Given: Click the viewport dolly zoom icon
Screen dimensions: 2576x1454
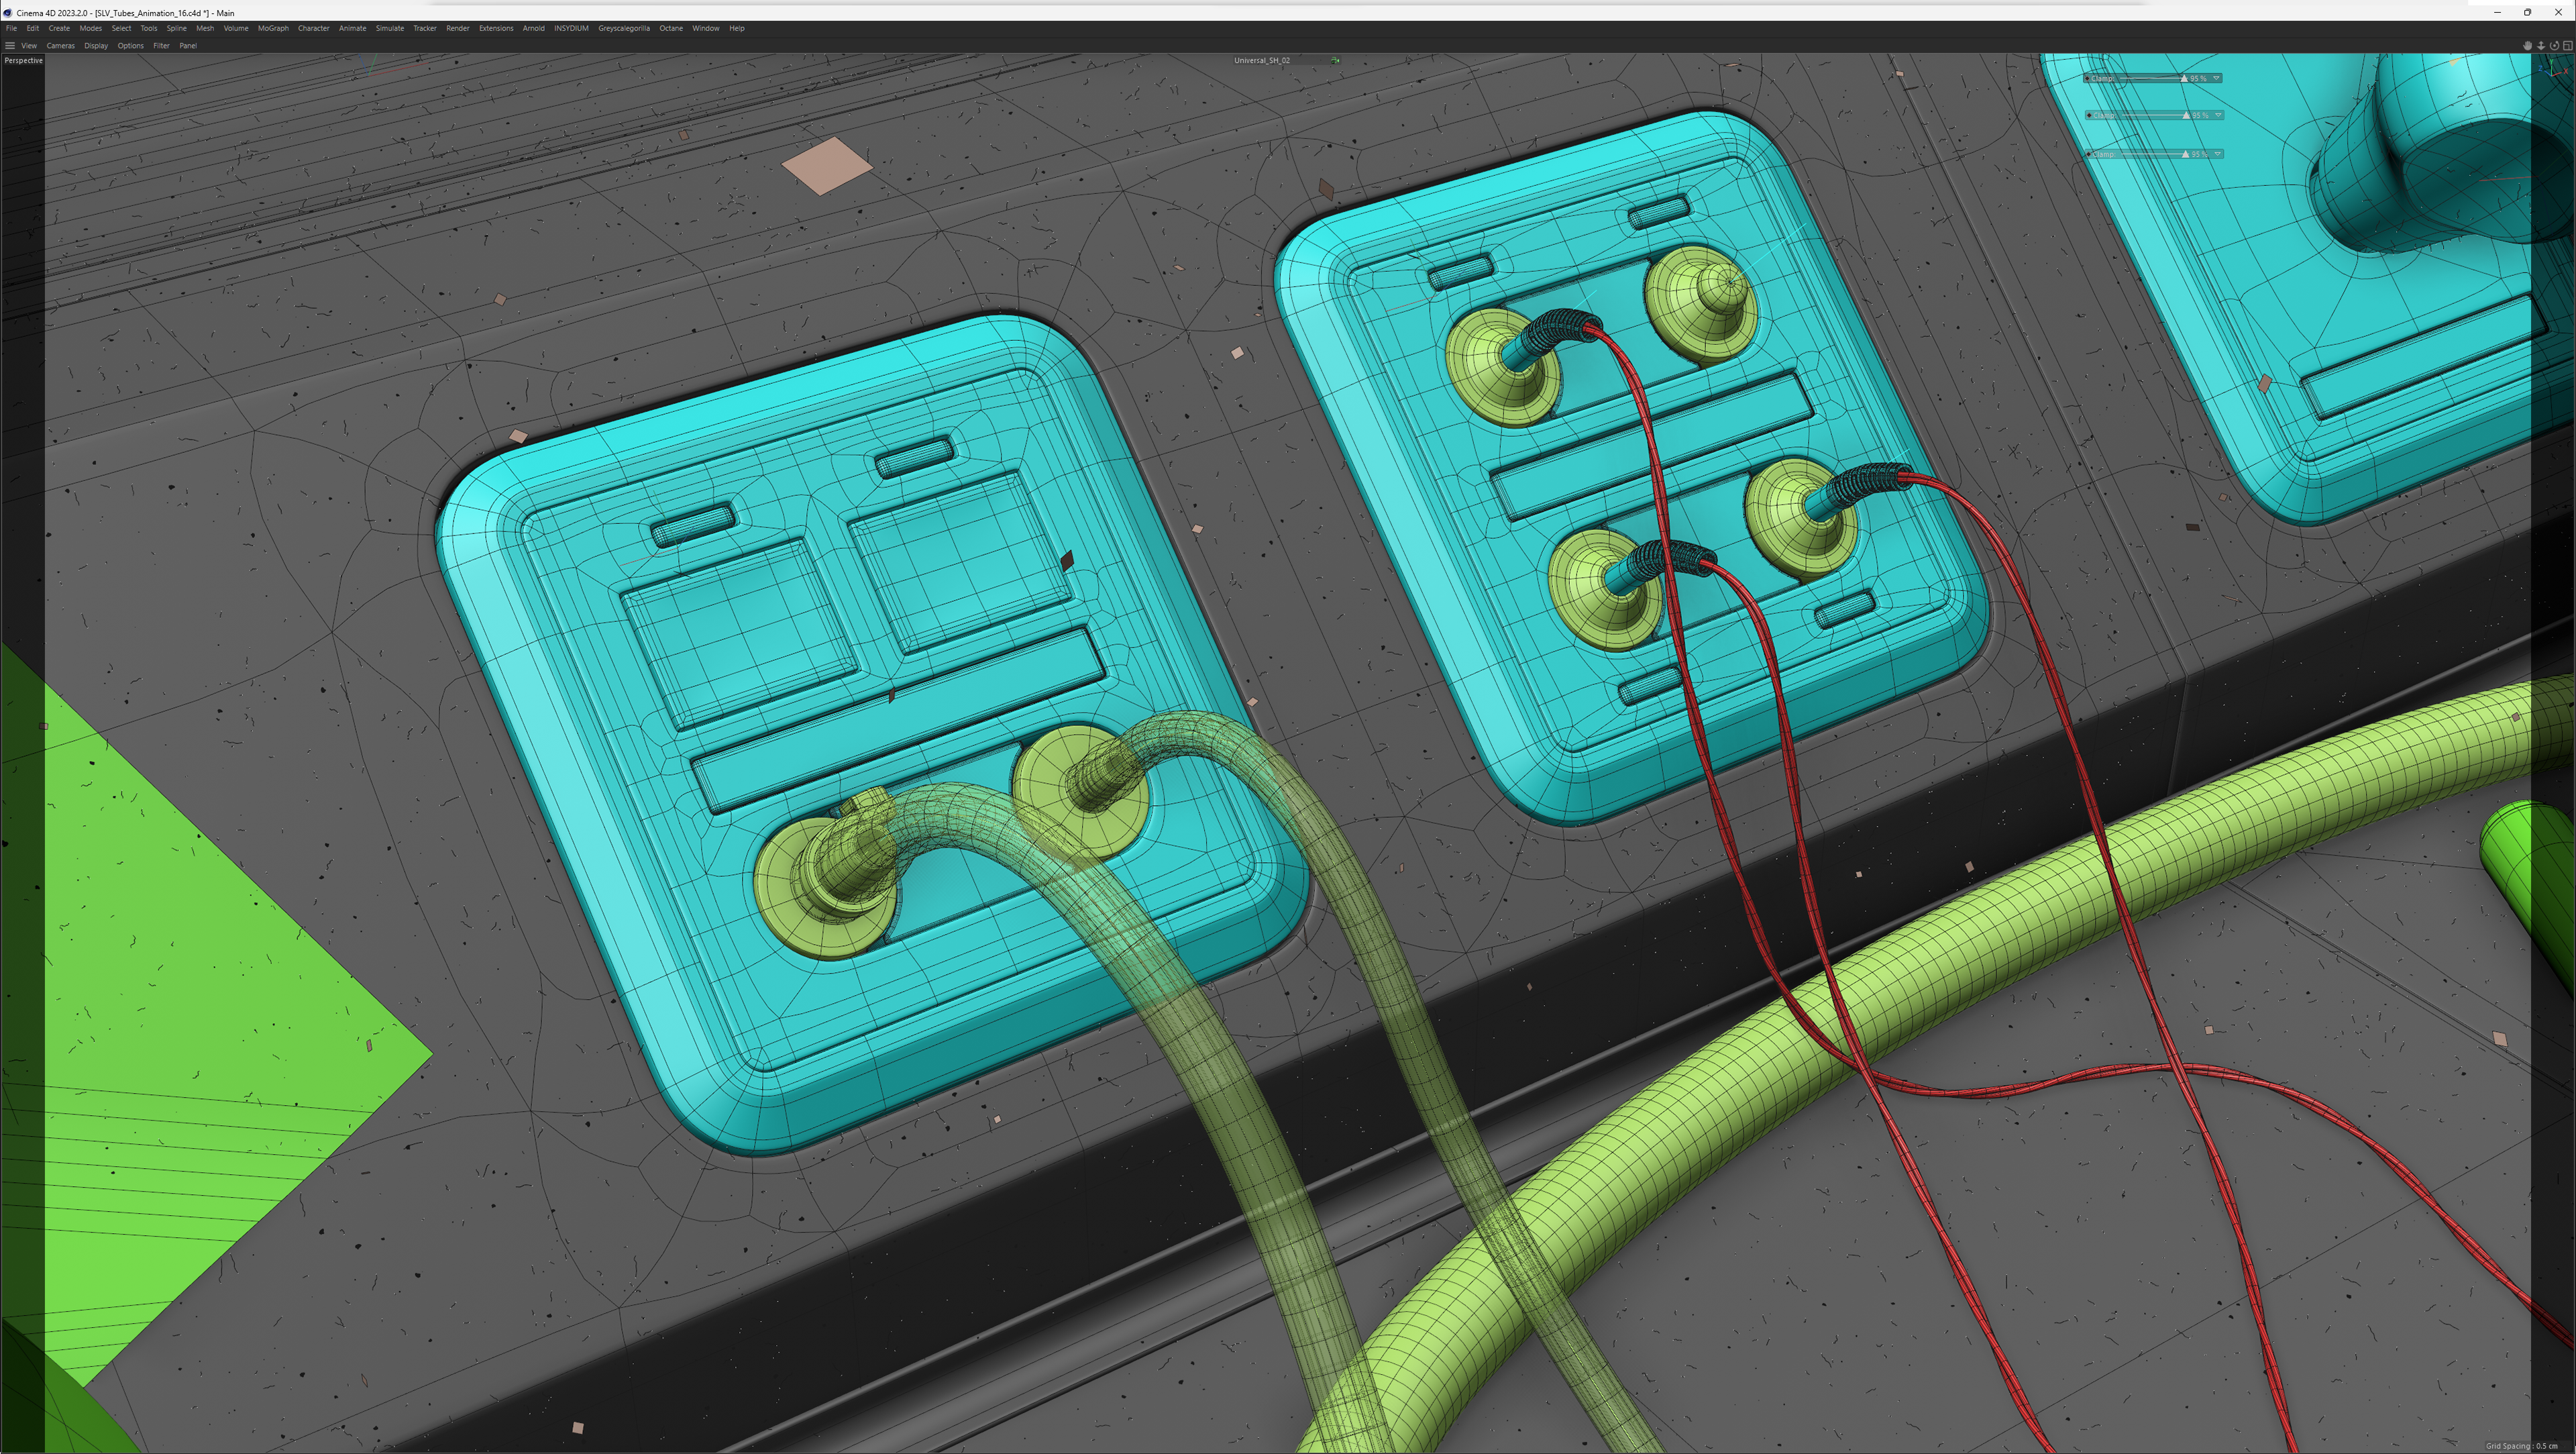Looking at the screenshot, I should point(2540,46).
